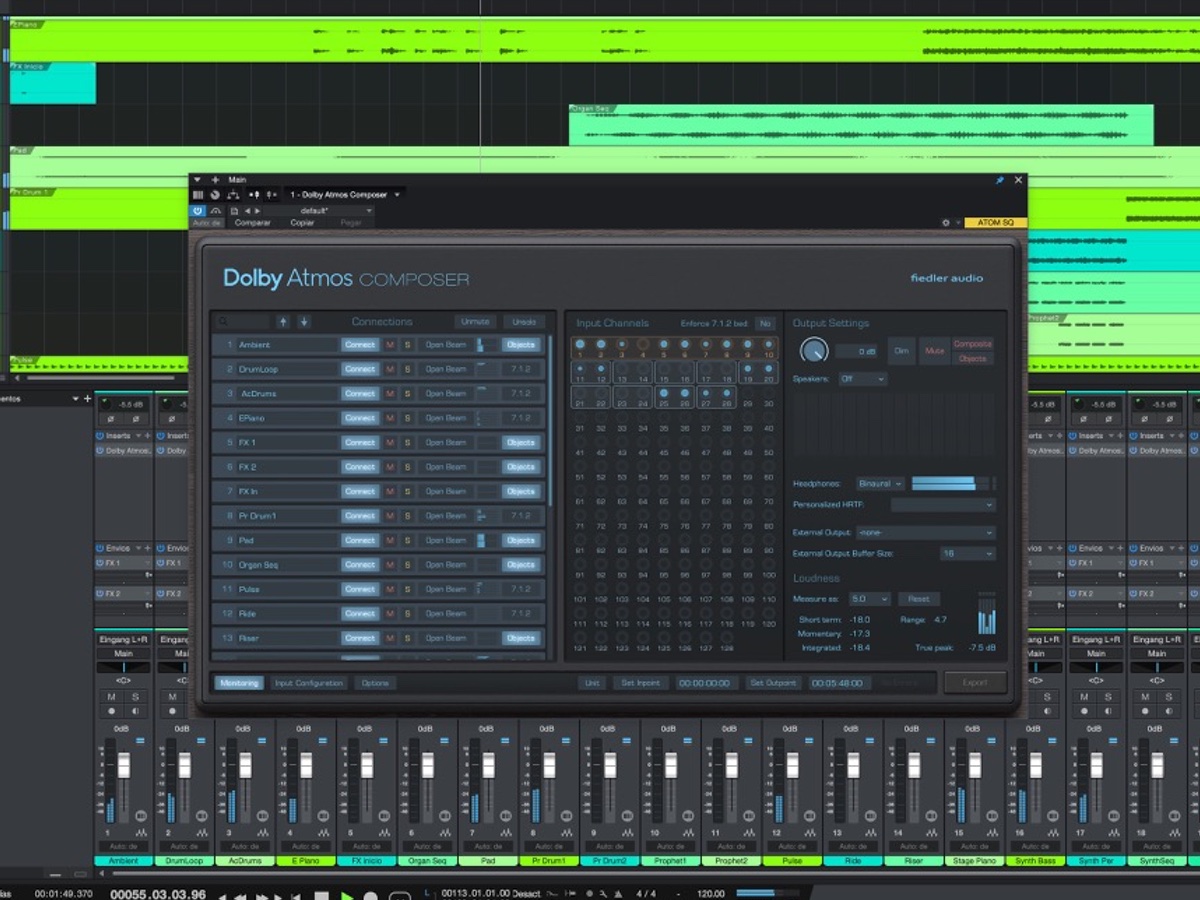This screenshot has height=900, width=1200.
Task: Select input channel circle 25
Action: point(664,394)
